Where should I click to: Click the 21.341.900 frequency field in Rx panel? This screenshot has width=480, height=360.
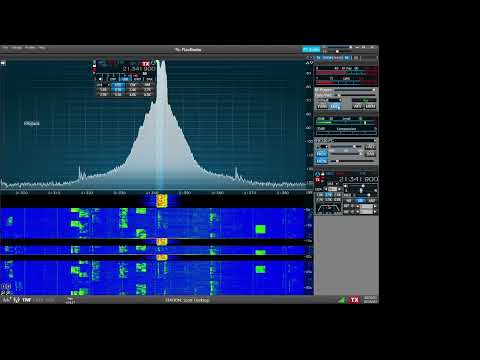[x=358, y=179]
